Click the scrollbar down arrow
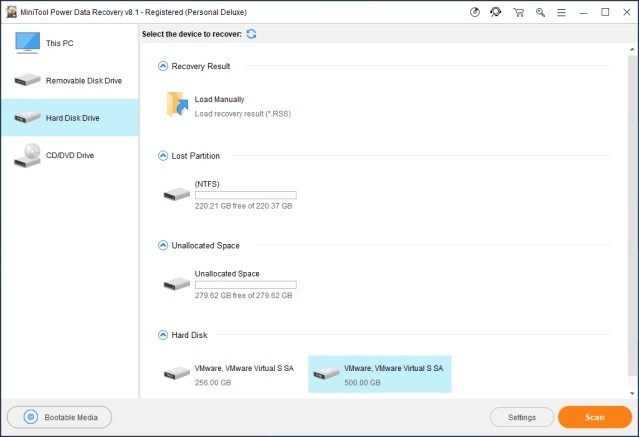 point(632,393)
